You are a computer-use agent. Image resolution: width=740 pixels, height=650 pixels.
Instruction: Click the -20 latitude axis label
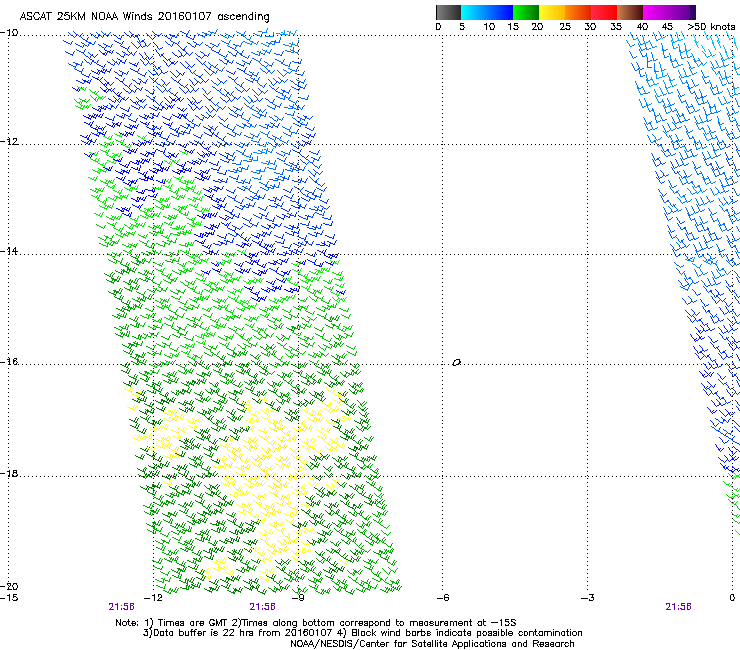pyautogui.click(x=9, y=586)
